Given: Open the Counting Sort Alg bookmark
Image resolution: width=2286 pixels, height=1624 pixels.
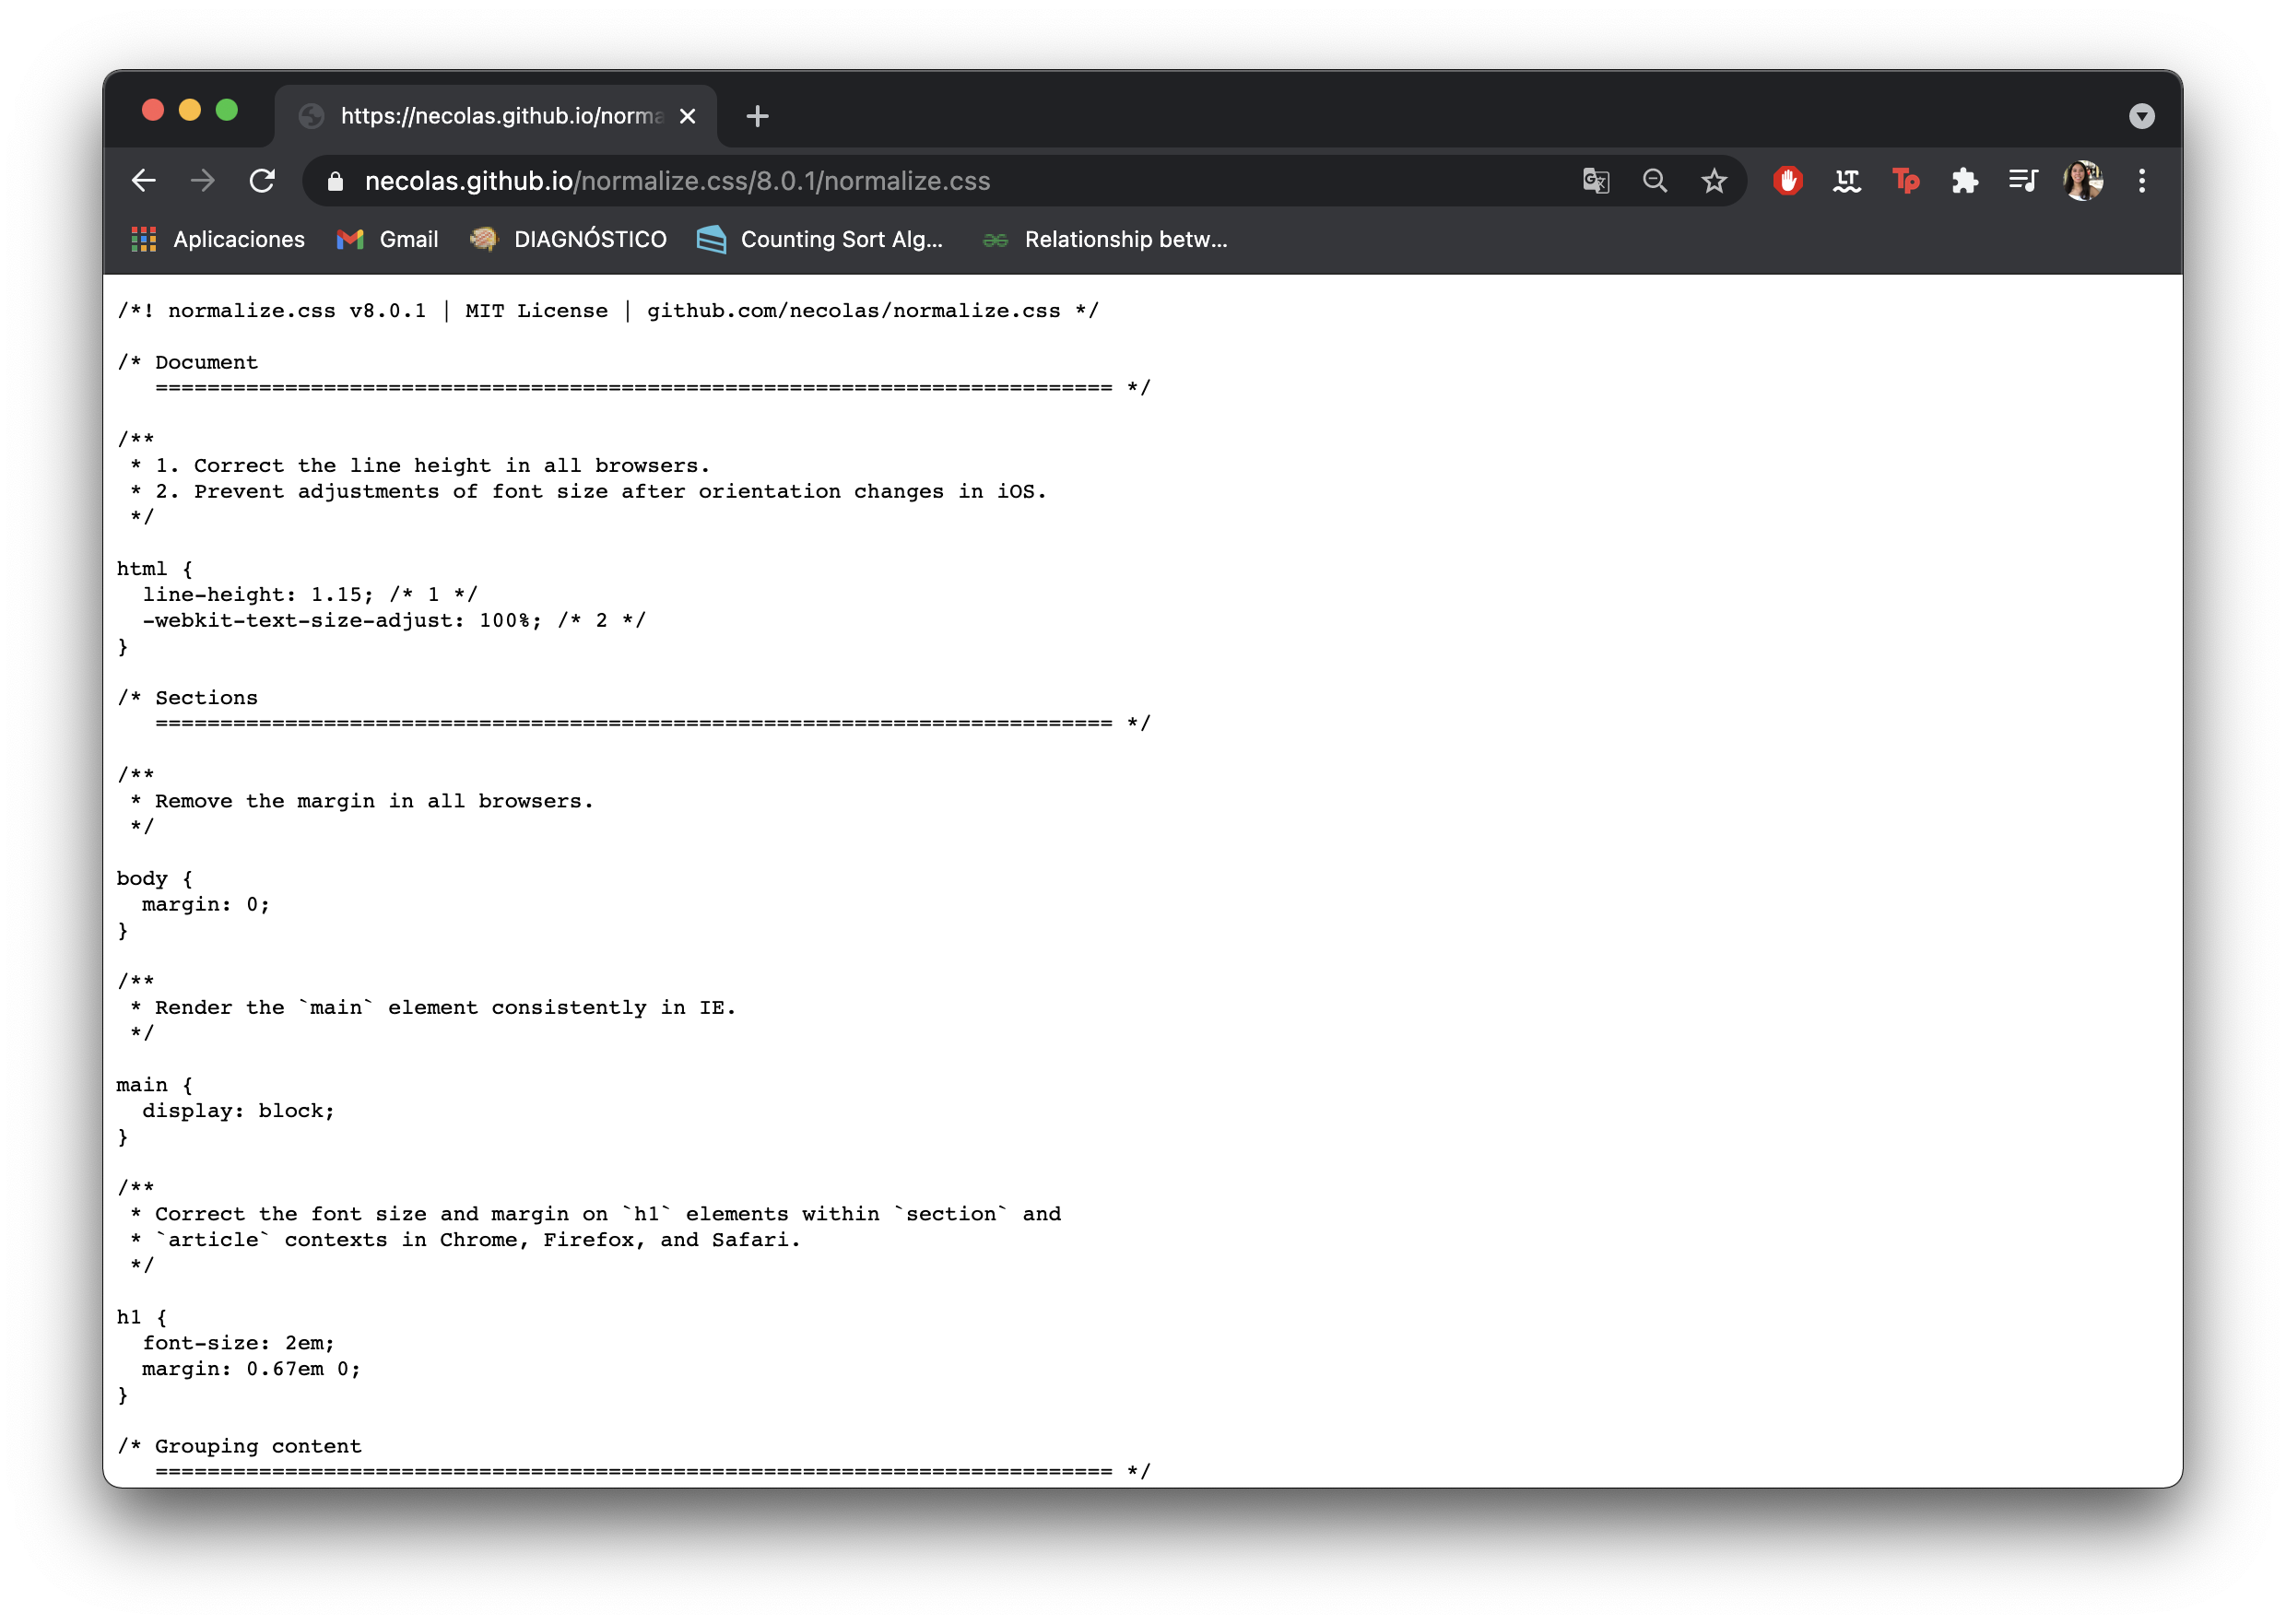Looking at the screenshot, I should (820, 239).
